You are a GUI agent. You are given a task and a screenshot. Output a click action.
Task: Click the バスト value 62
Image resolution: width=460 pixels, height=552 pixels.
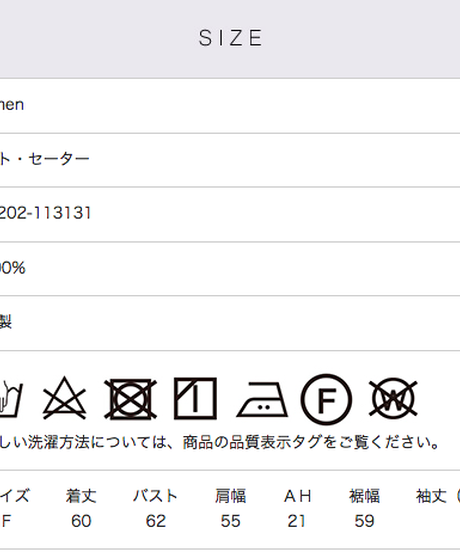[156, 521]
